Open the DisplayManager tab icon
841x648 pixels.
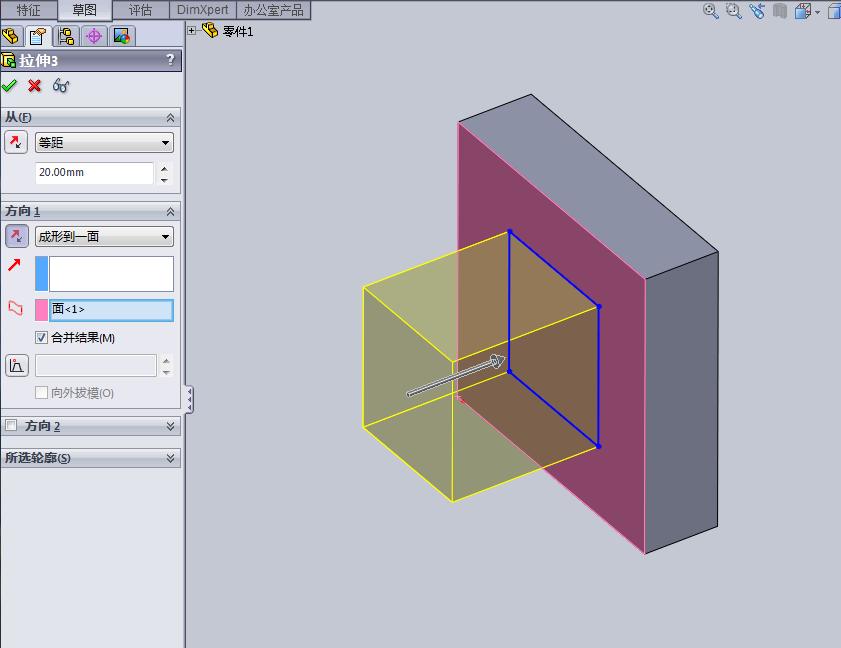pos(122,36)
